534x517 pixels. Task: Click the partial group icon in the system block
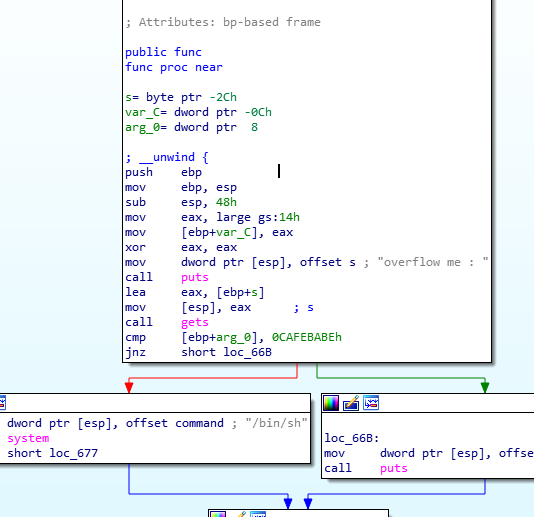pos(3,403)
